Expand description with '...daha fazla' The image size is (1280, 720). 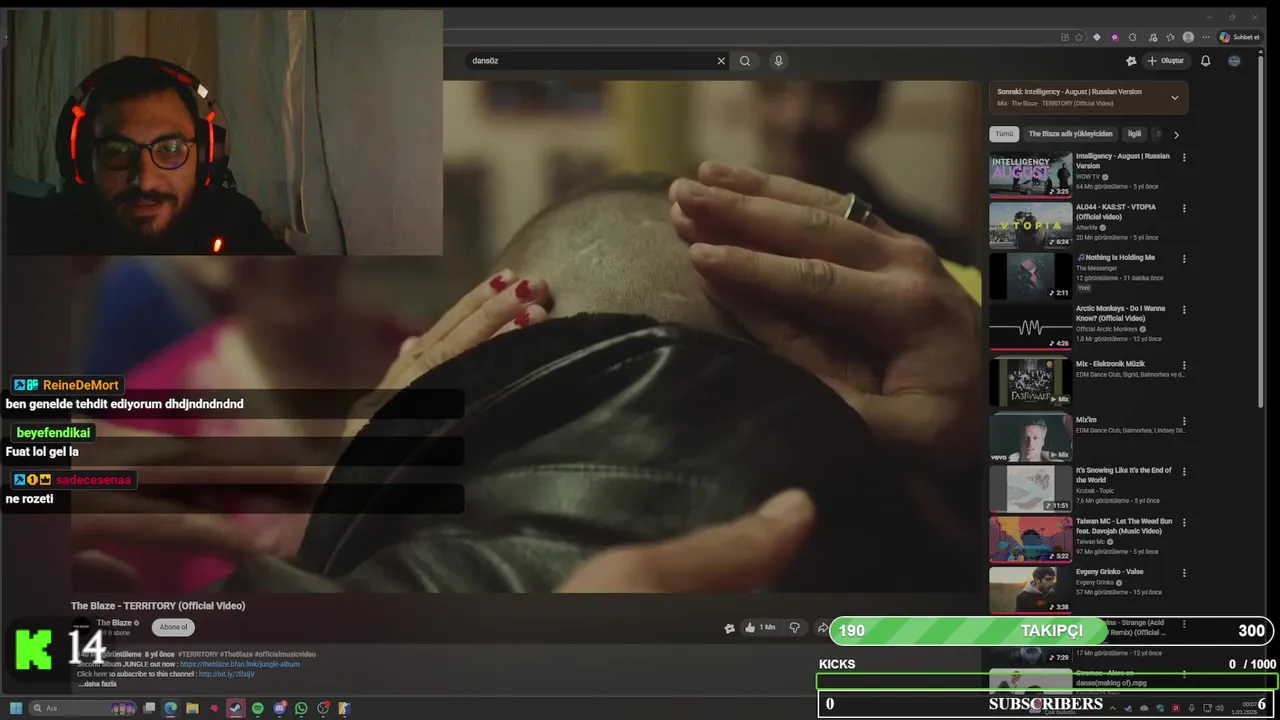tap(98, 684)
